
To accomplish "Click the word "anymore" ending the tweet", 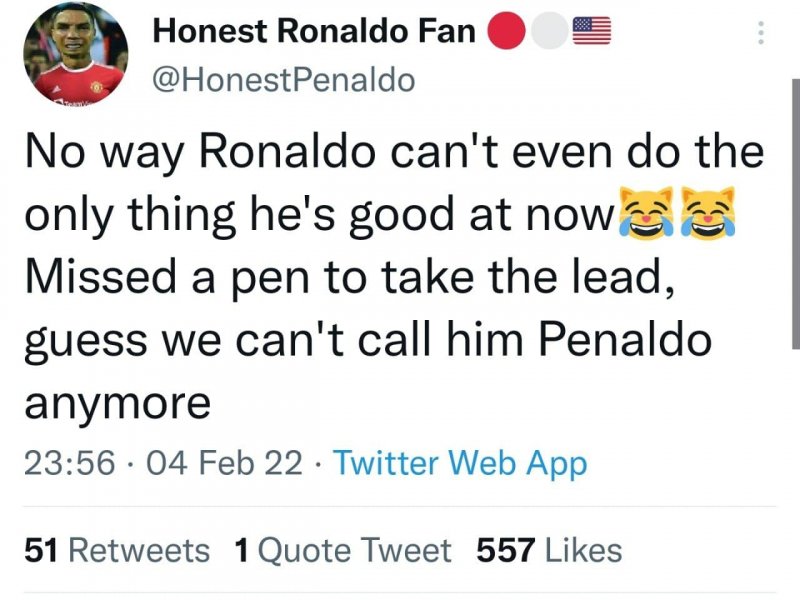I will pyautogui.click(x=116, y=403).
